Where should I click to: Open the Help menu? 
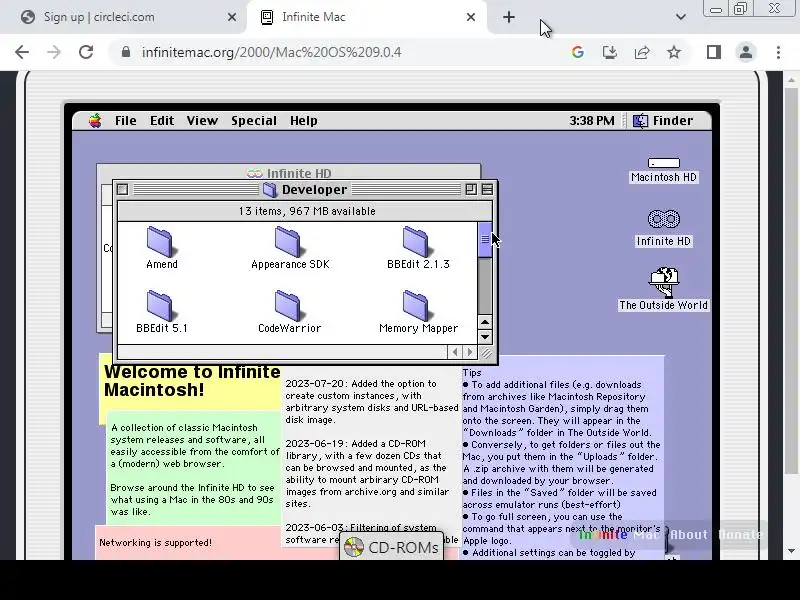304,121
